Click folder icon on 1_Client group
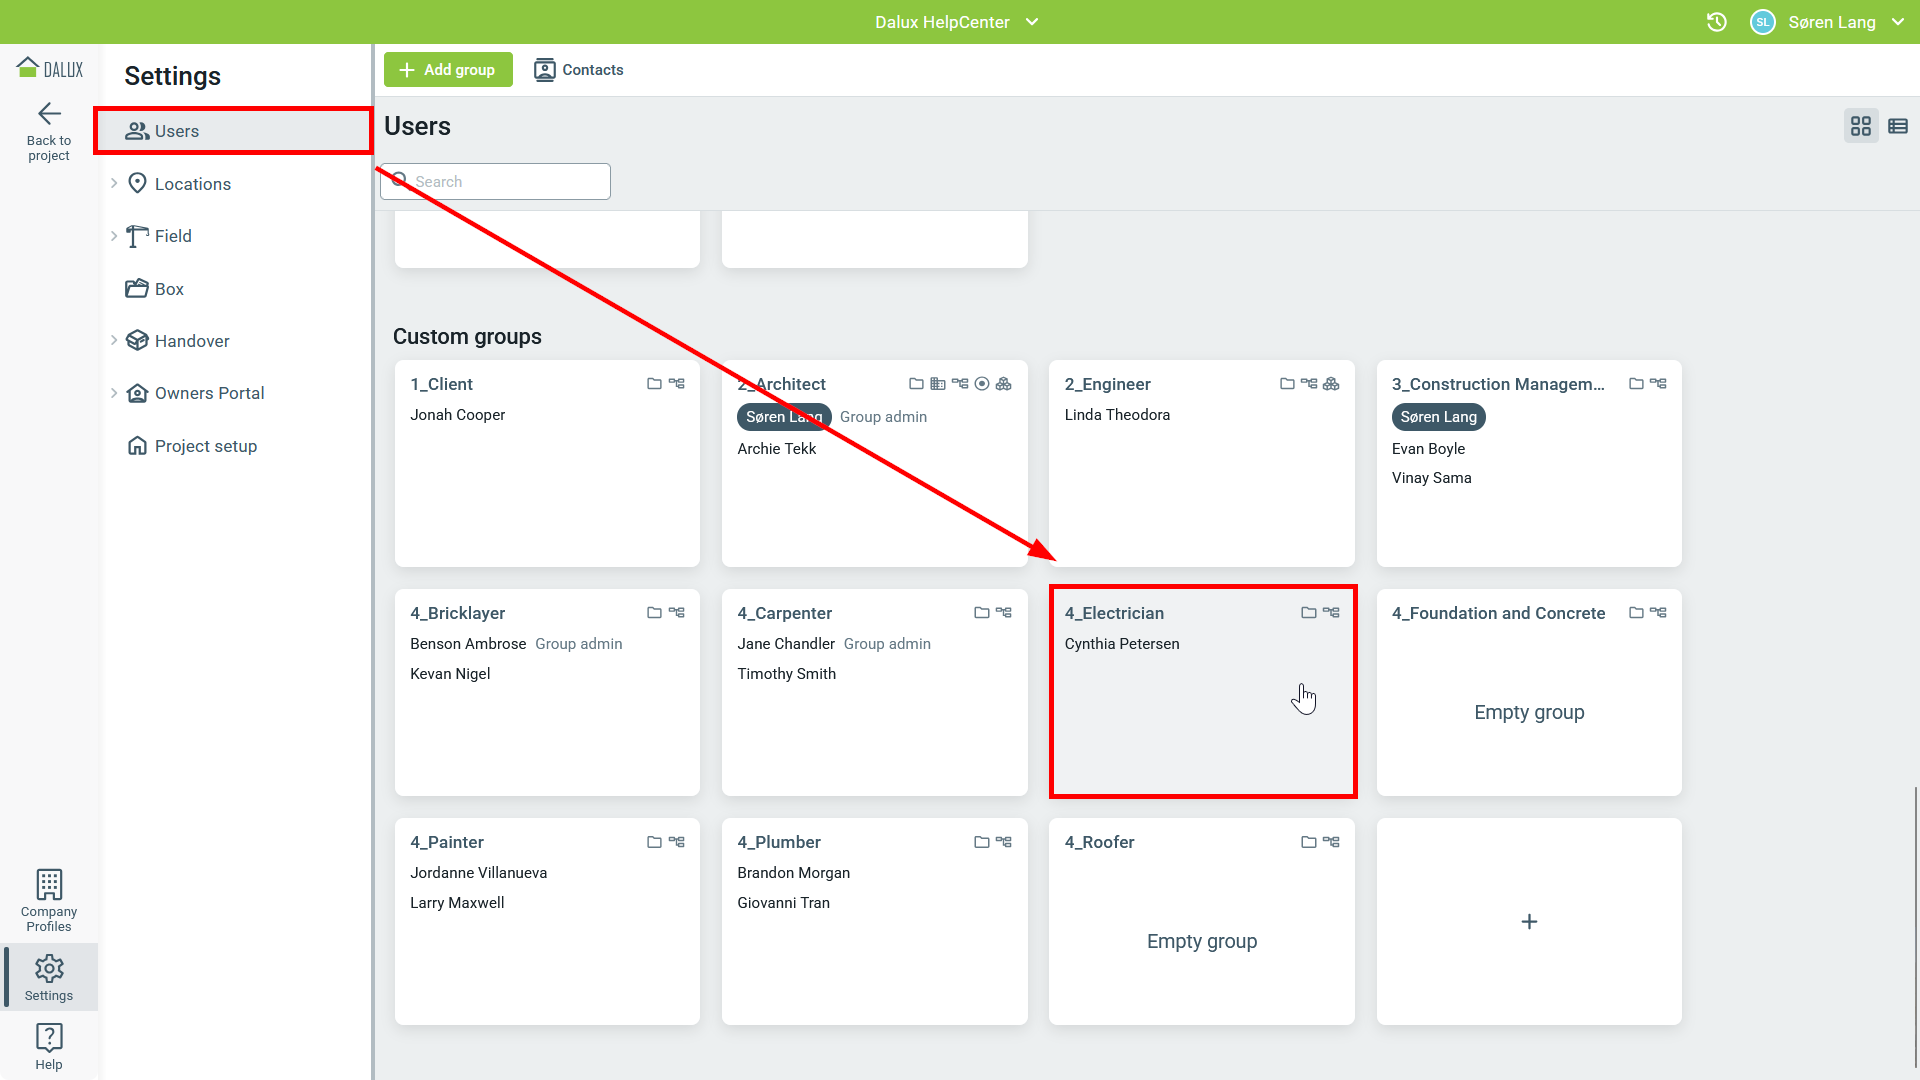 point(654,384)
